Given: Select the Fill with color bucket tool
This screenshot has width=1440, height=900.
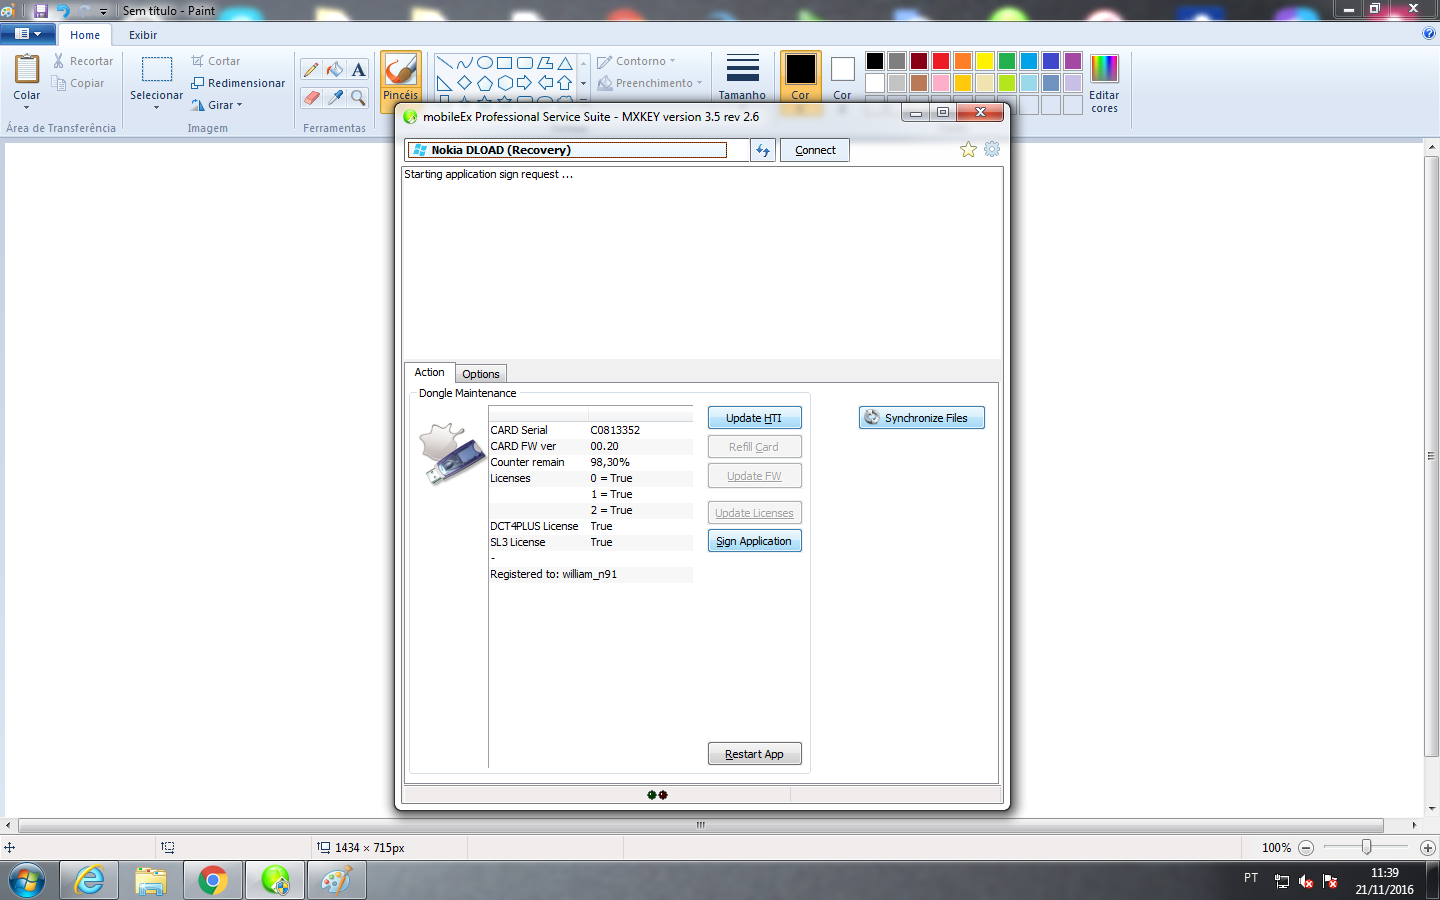Looking at the screenshot, I should (x=335, y=69).
